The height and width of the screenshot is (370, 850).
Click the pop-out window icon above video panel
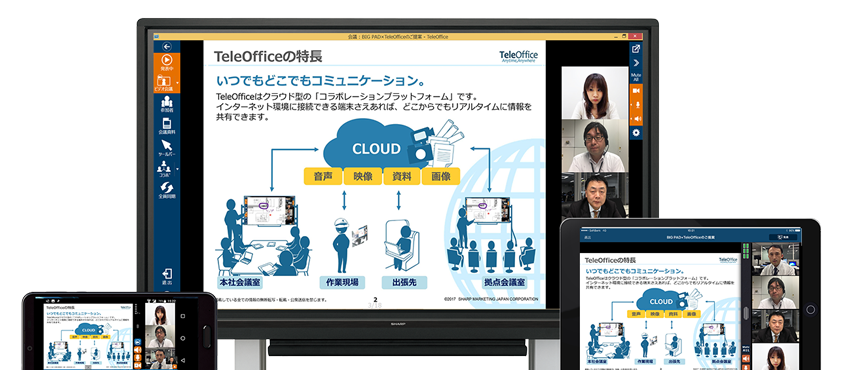636,48
